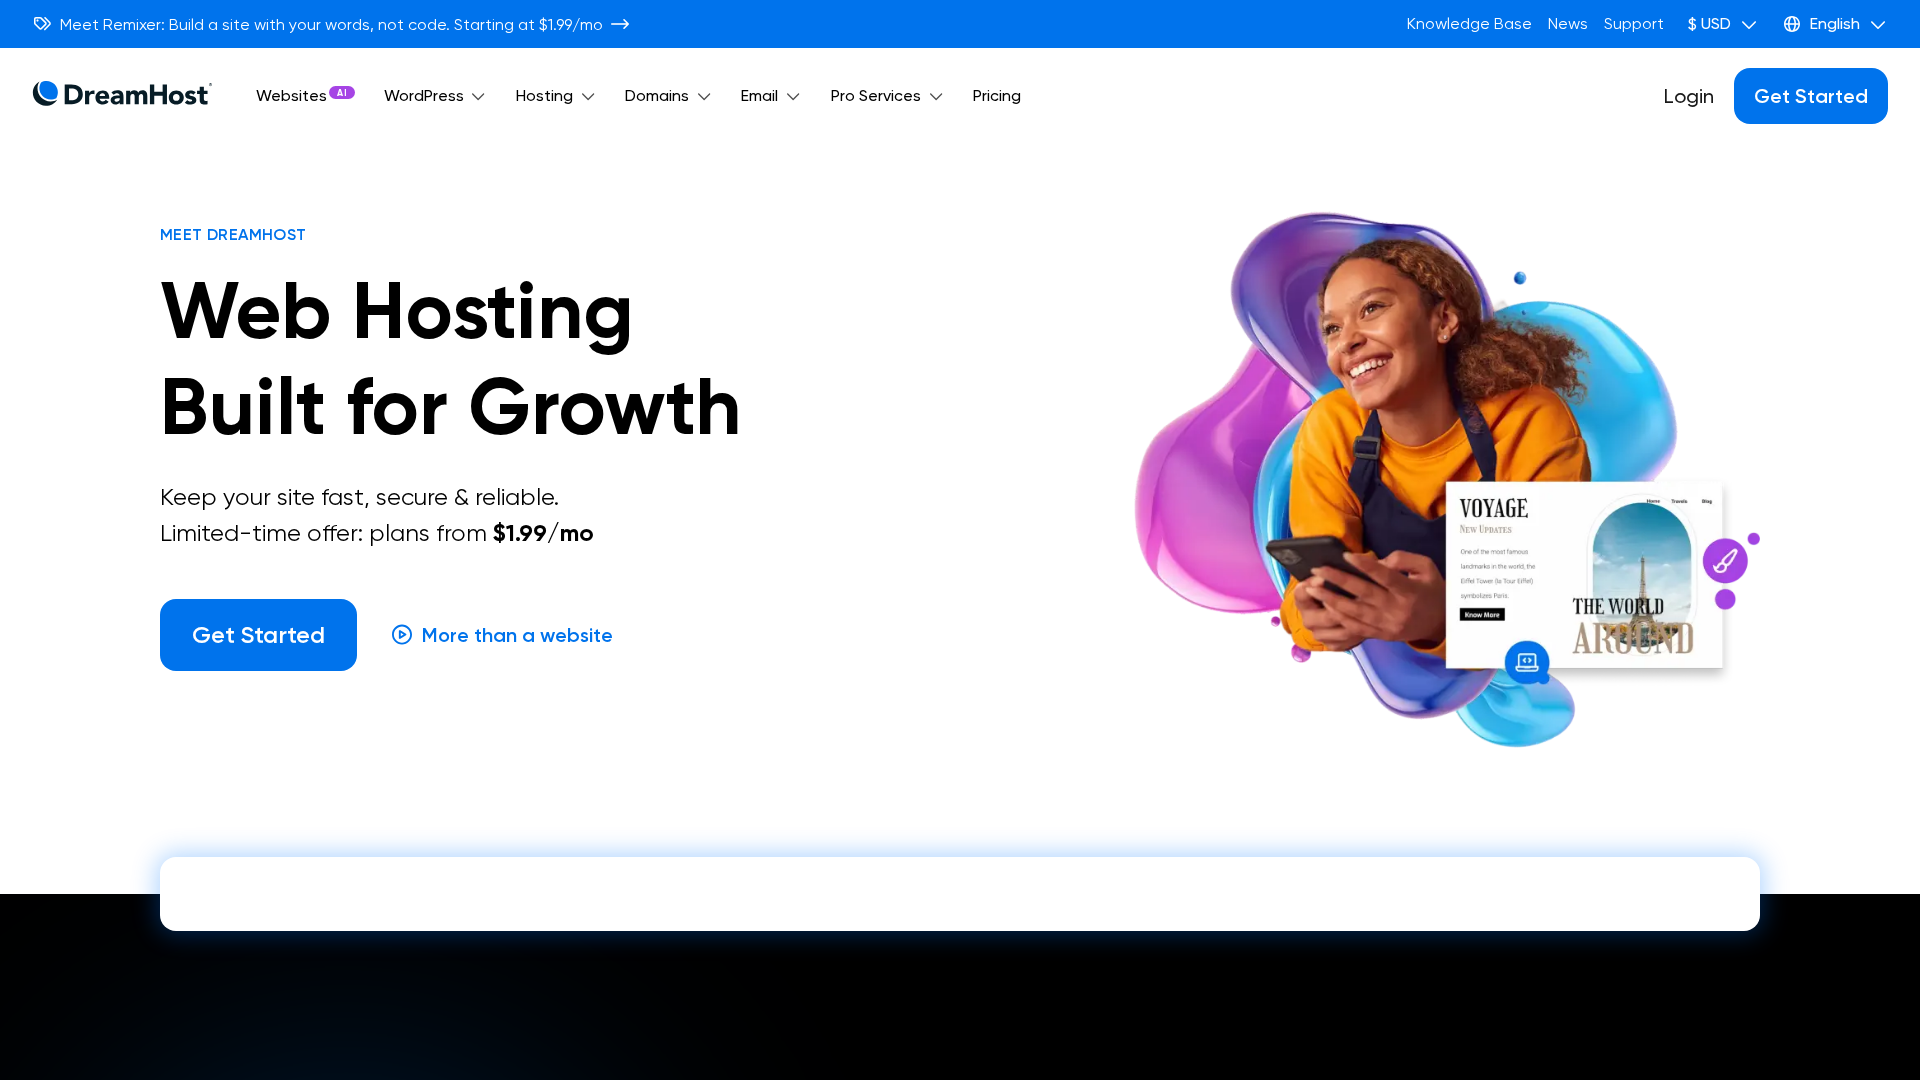Click the Meet Remixer promo text
The height and width of the screenshot is (1080, 1920).
[x=331, y=24]
